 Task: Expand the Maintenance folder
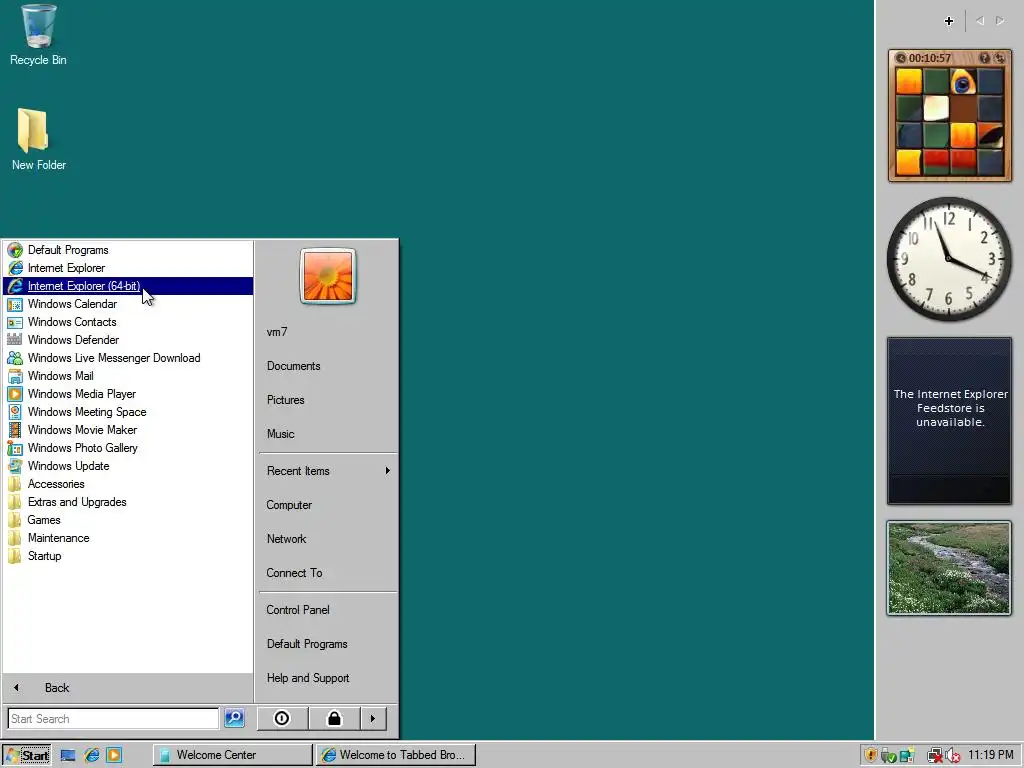coord(127,538)
